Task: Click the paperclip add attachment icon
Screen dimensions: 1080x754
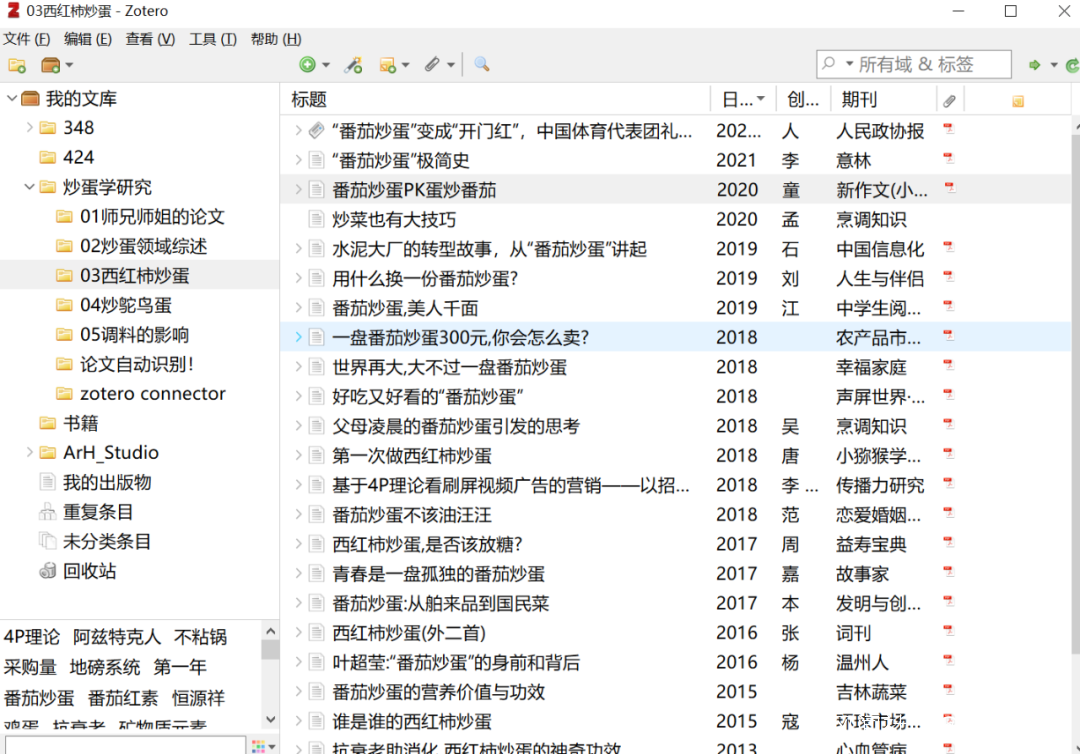Action: pyautogui.click(x=432, y=65)
